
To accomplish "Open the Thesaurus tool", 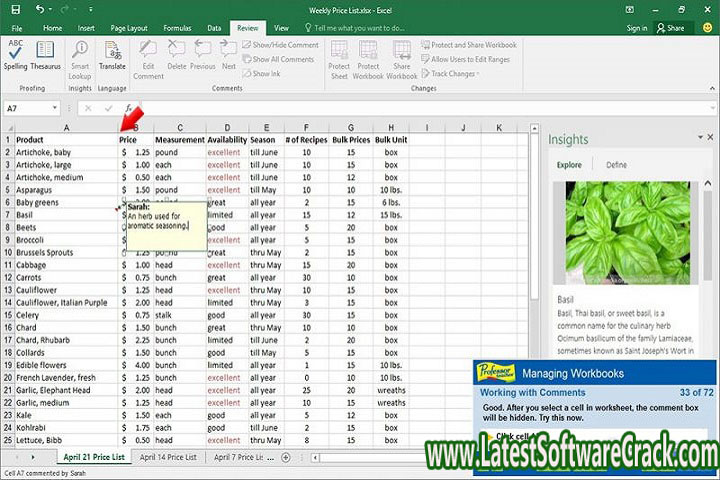I will click(45, 55).
